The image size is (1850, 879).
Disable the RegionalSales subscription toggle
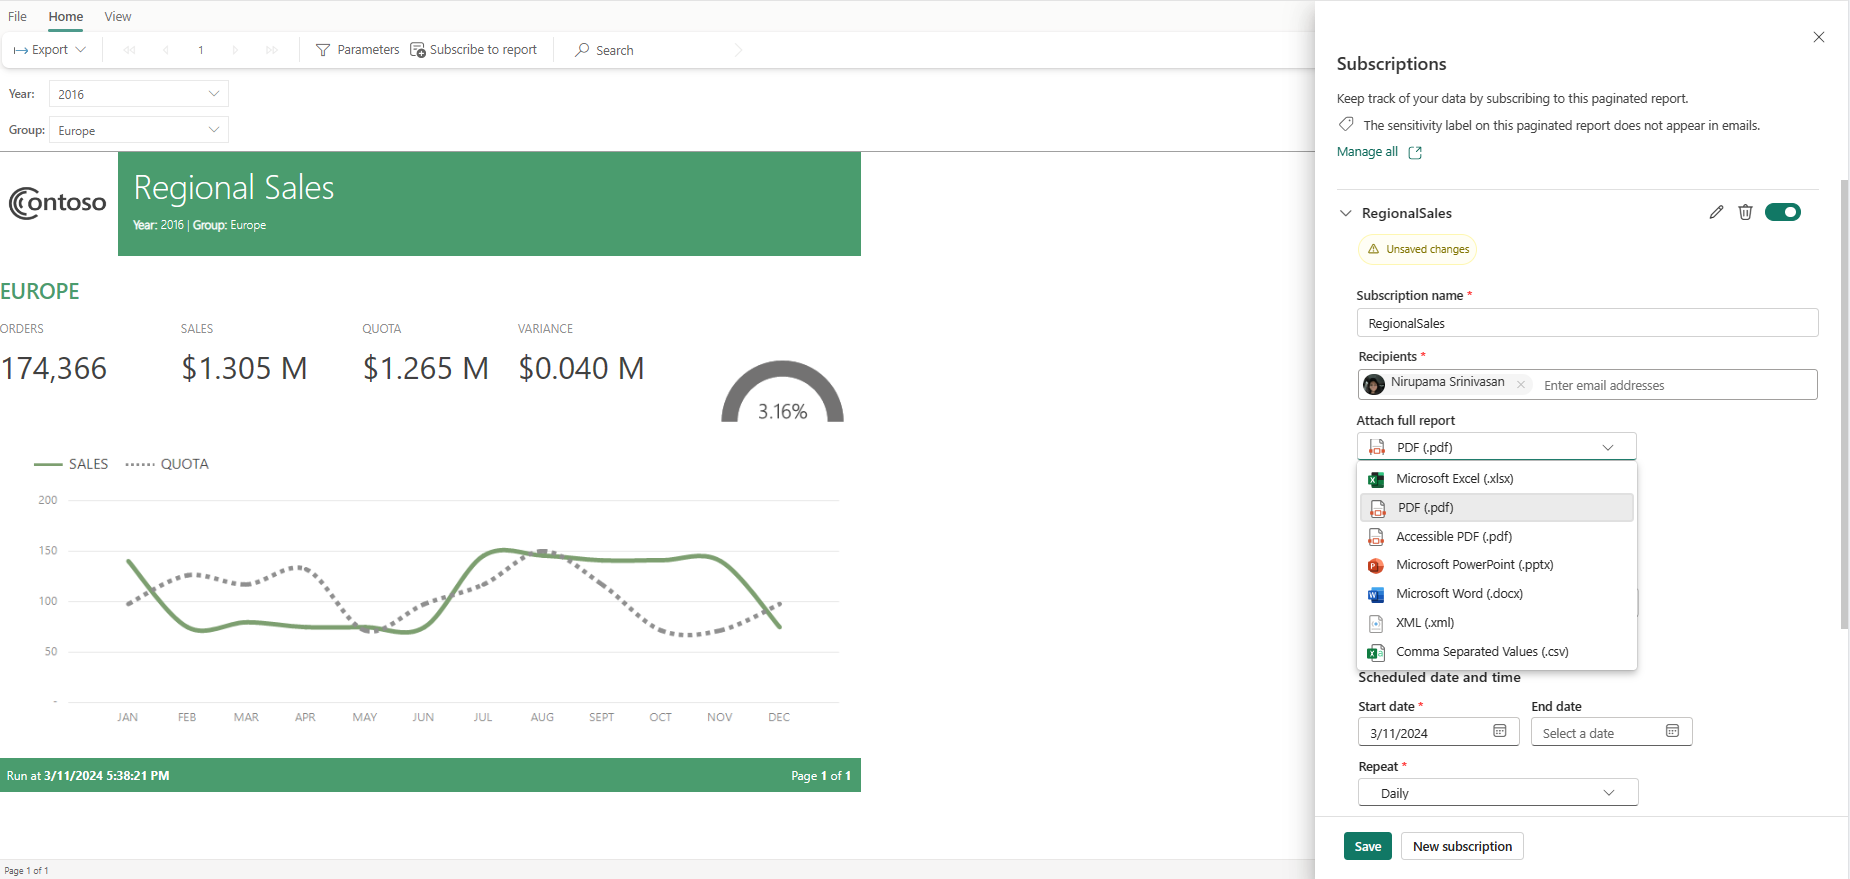[x=1782, y=212]
